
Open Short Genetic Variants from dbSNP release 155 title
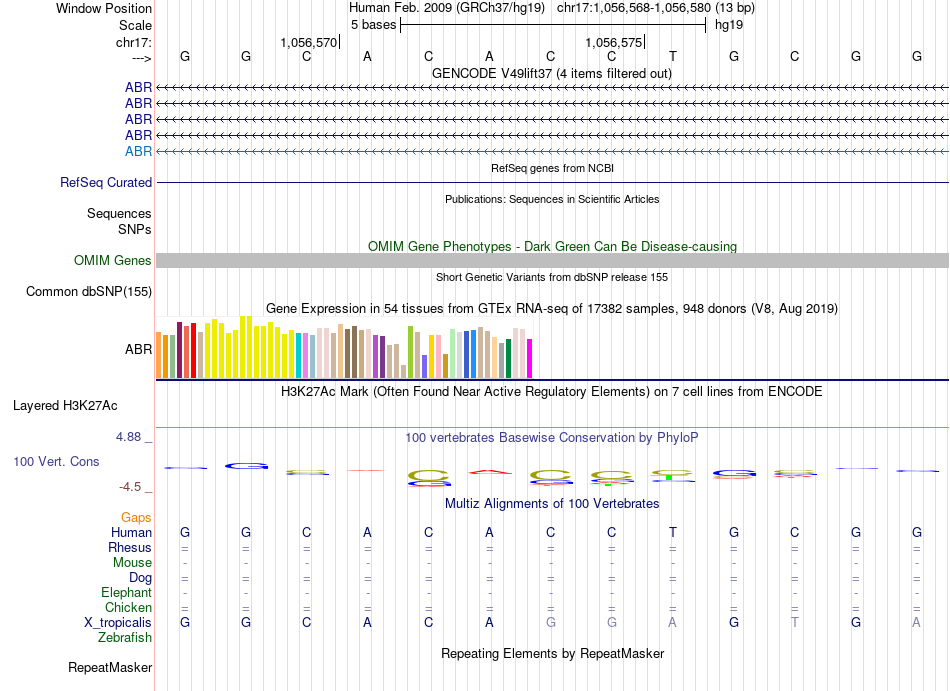[552, 277]
